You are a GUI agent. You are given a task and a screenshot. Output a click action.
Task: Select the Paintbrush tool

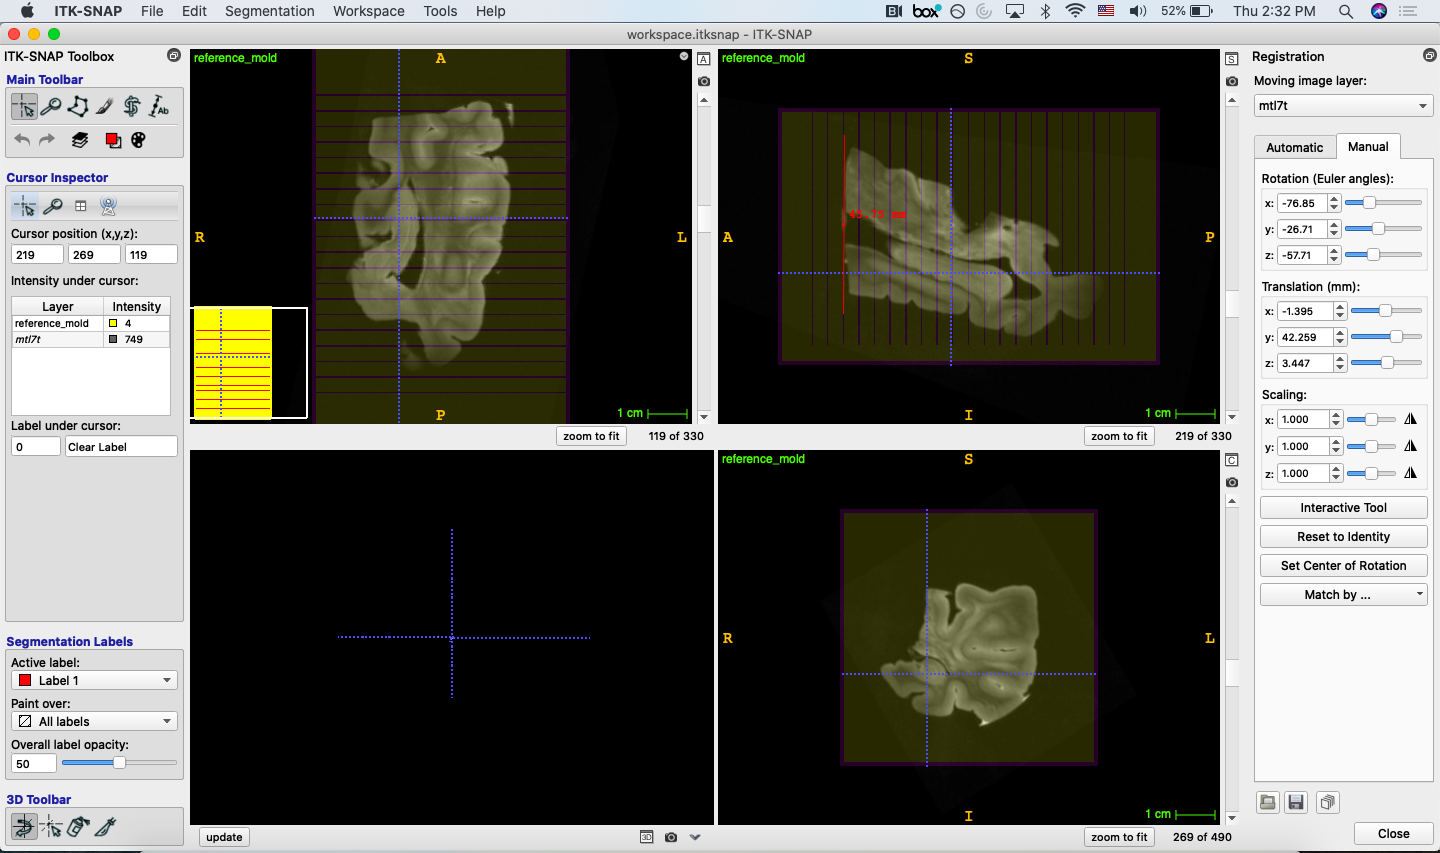point(105,106)
